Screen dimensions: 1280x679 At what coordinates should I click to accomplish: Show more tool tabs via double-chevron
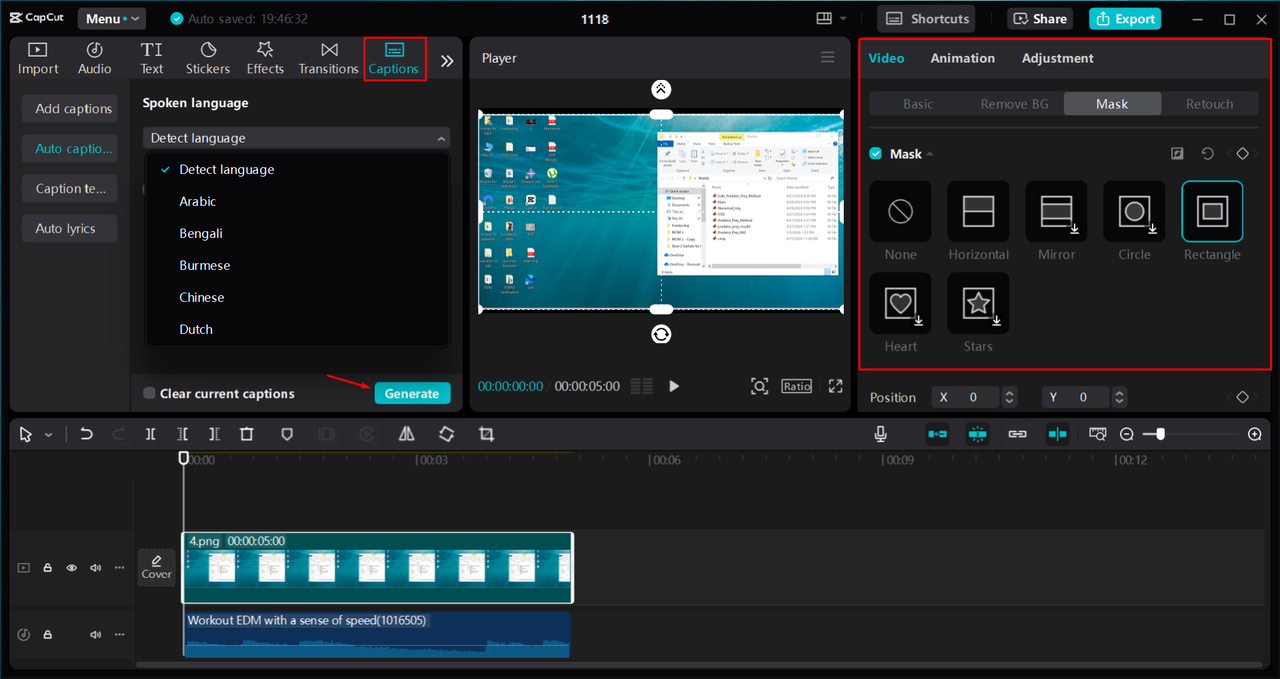pos(447,61)
